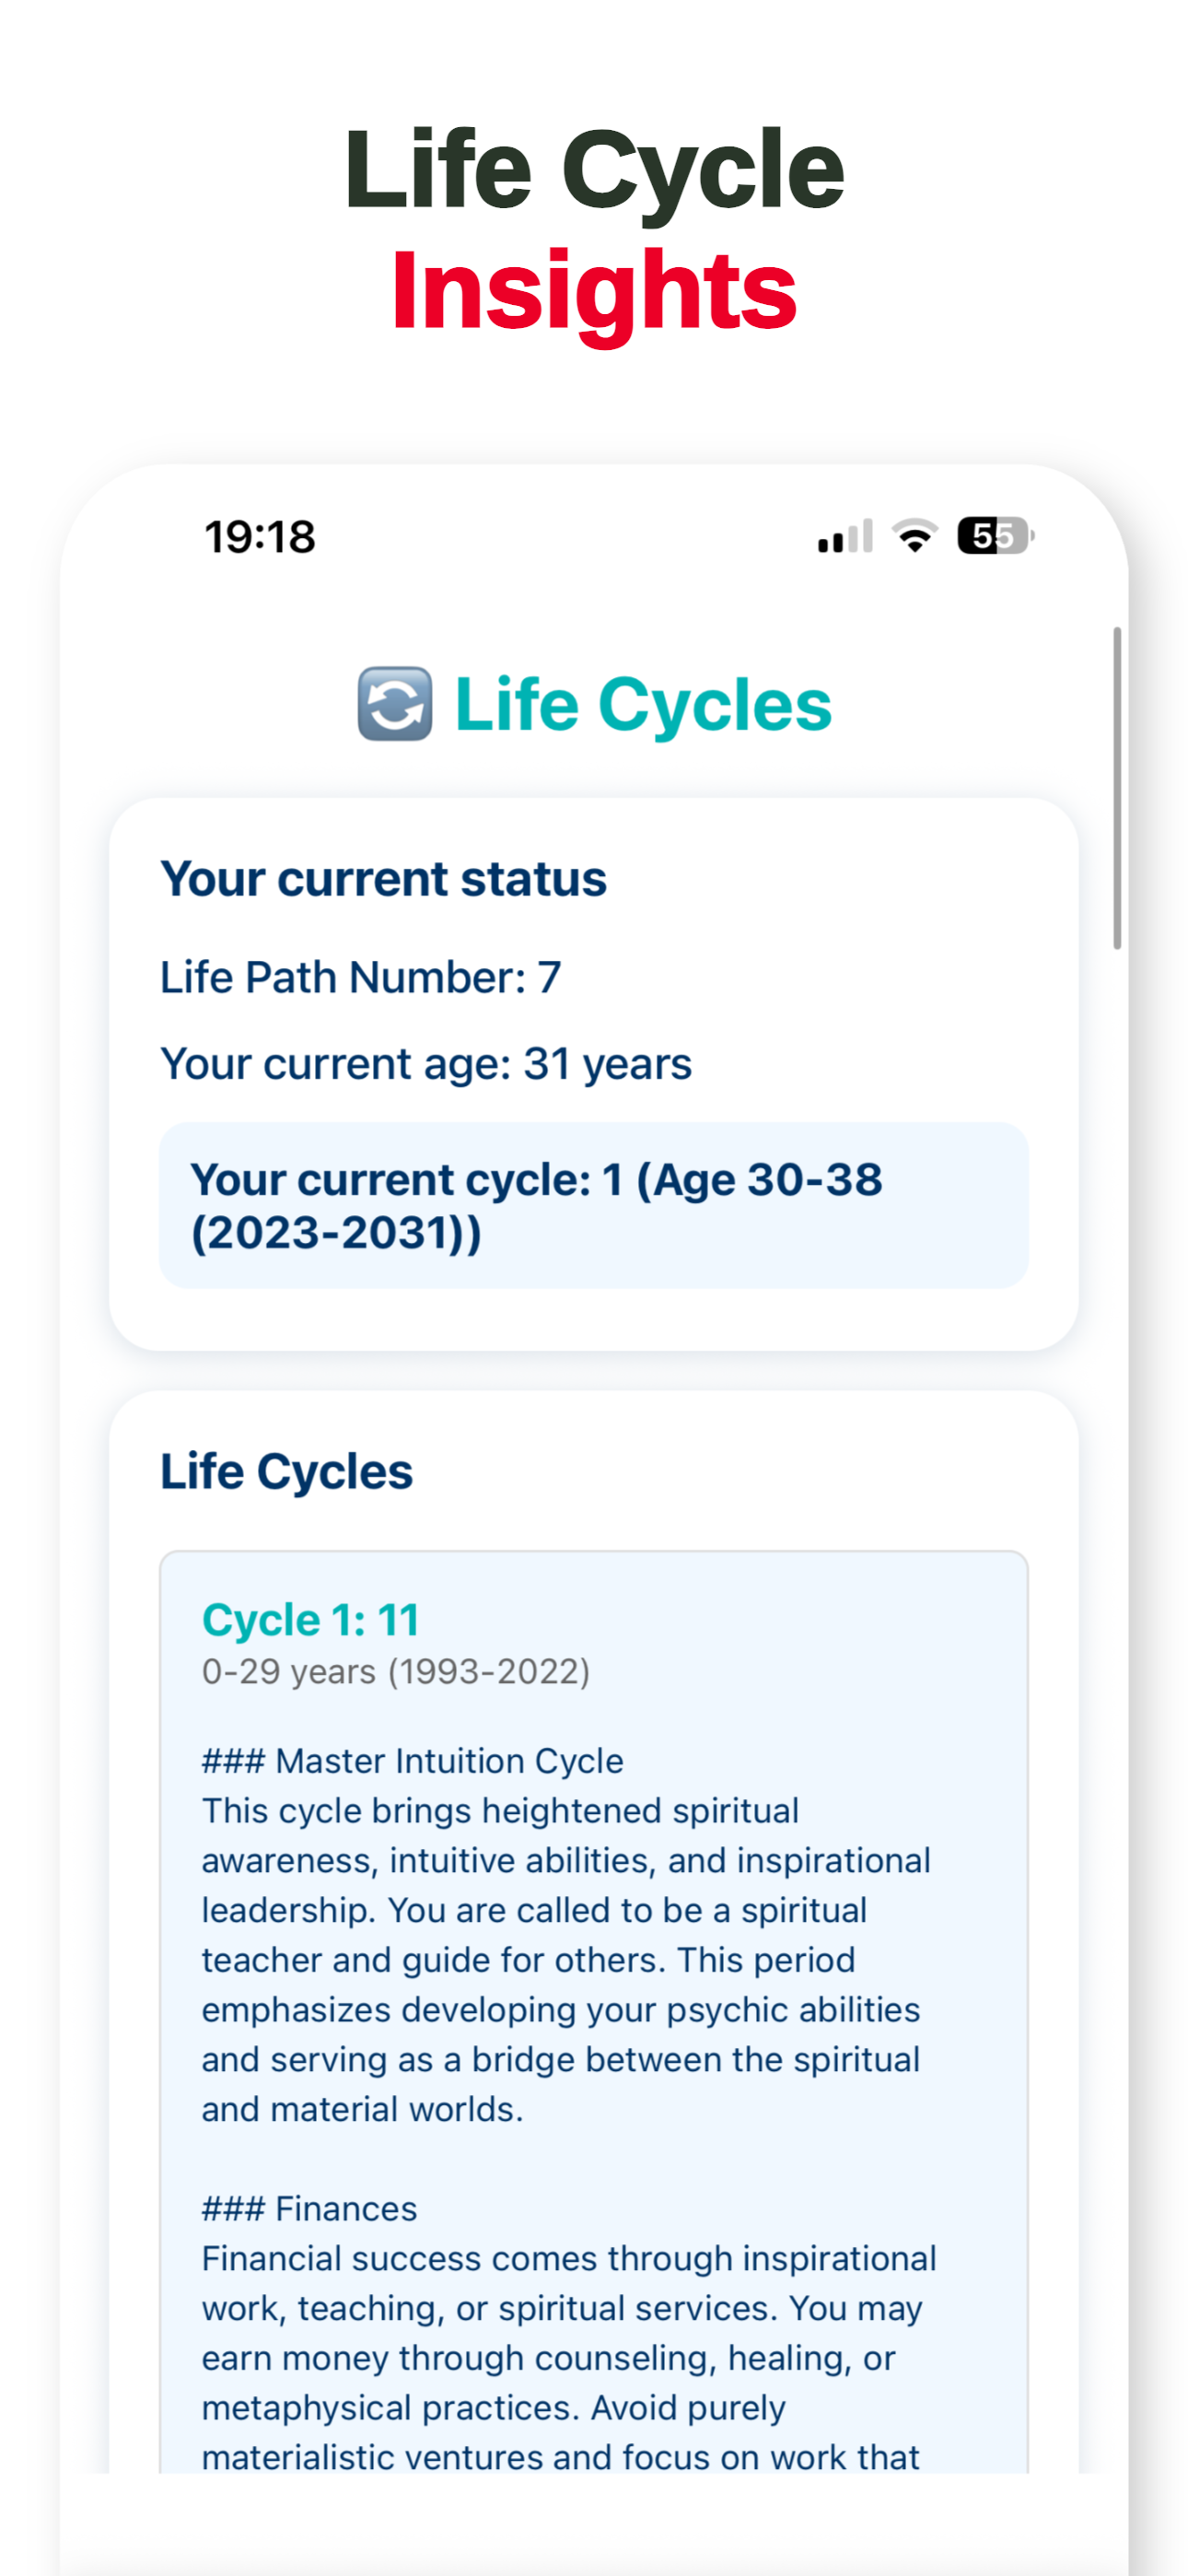Tap the red 'Insights' headline
Image resolution: width=1188 pixels, height=2576 pixels.
click(x=594, y=291)
